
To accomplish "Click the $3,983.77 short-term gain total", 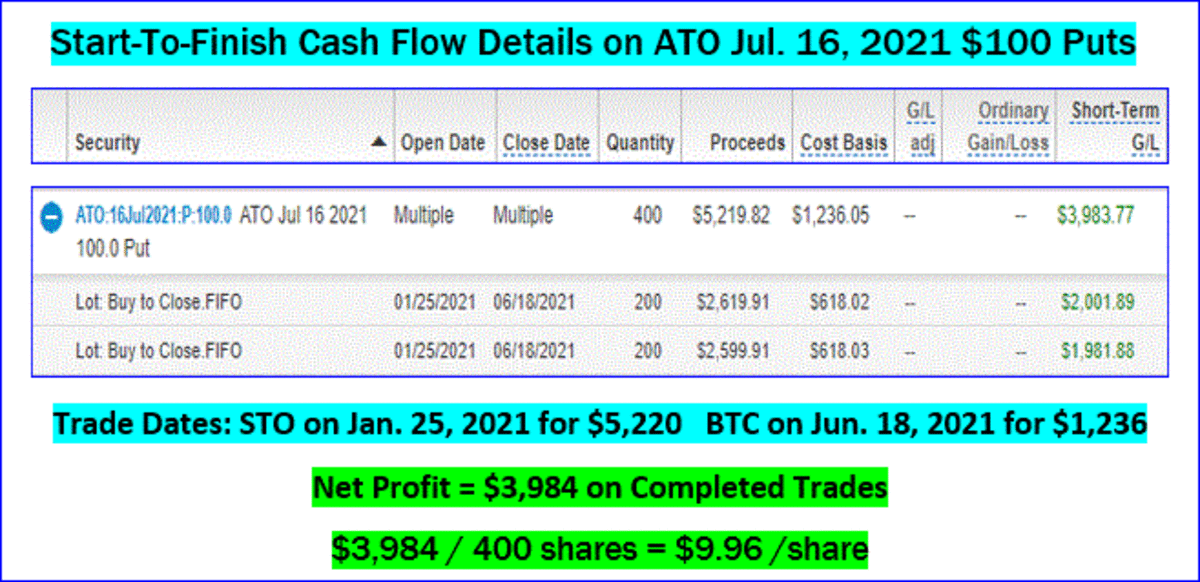I will point(1095,215).
